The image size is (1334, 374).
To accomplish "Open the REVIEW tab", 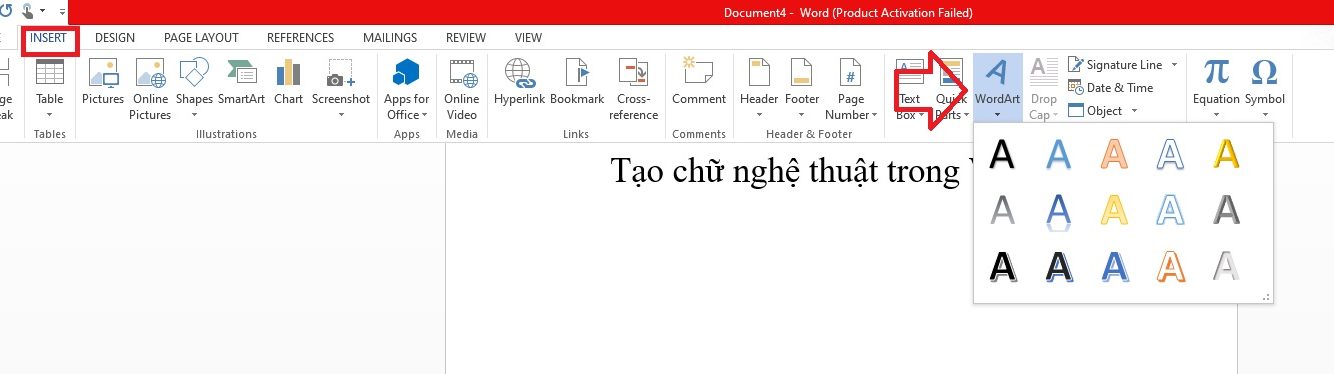I will coord(466,38).
